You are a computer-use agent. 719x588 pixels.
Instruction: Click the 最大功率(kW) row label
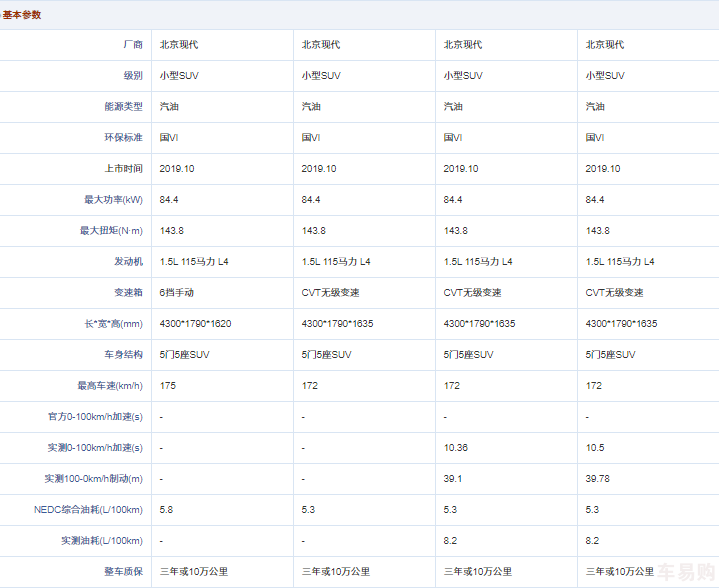pyautogui.click(x=113, y=200)
